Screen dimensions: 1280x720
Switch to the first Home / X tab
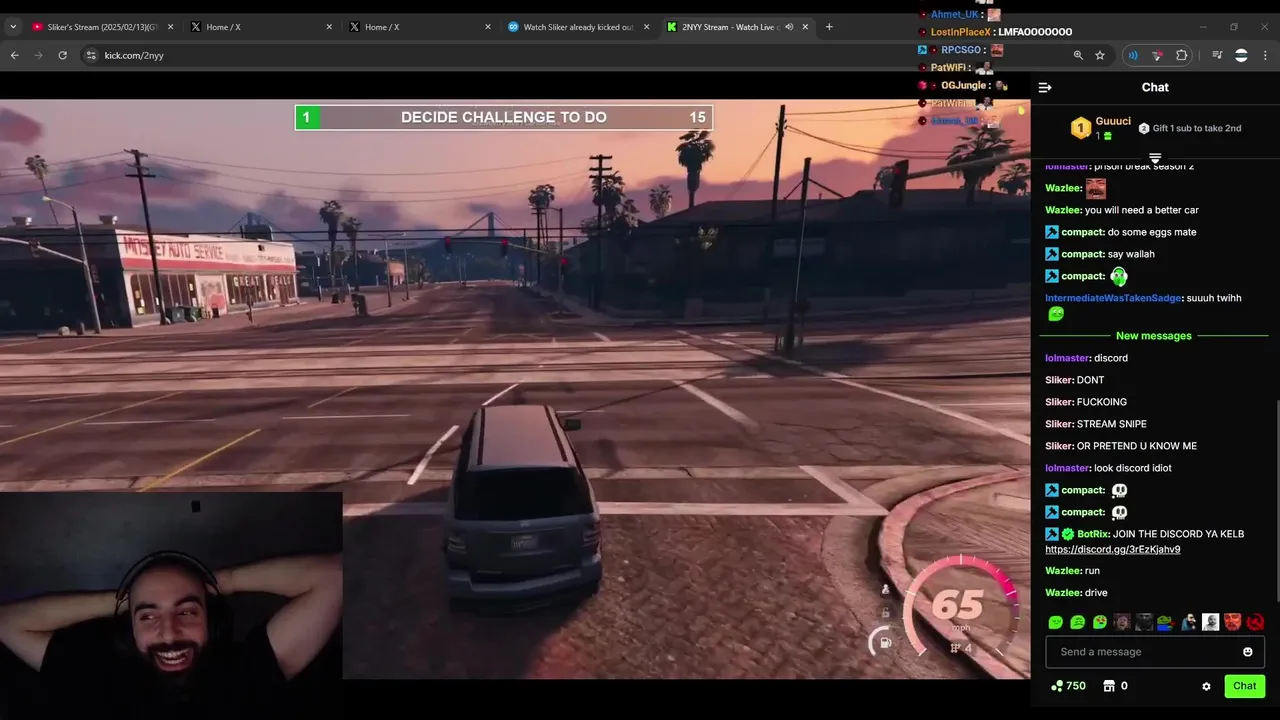click(260, 27)
